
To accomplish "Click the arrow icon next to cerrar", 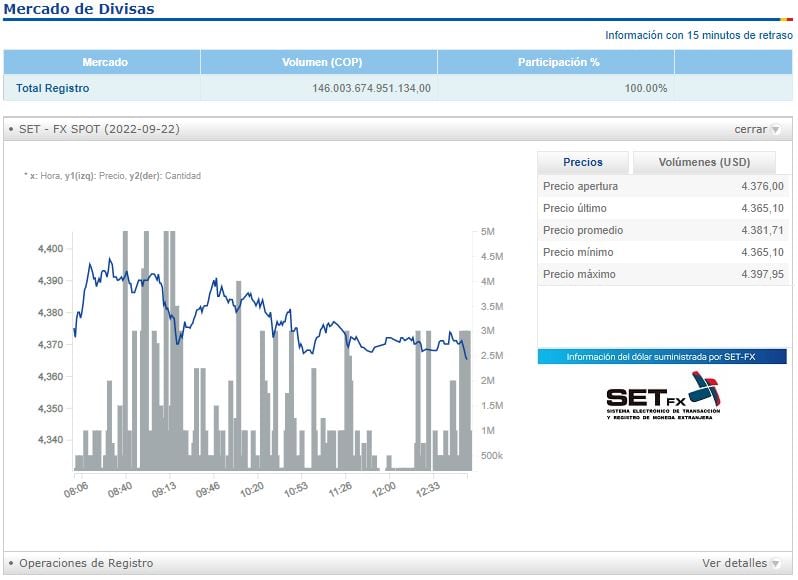I will click(775, 130).
